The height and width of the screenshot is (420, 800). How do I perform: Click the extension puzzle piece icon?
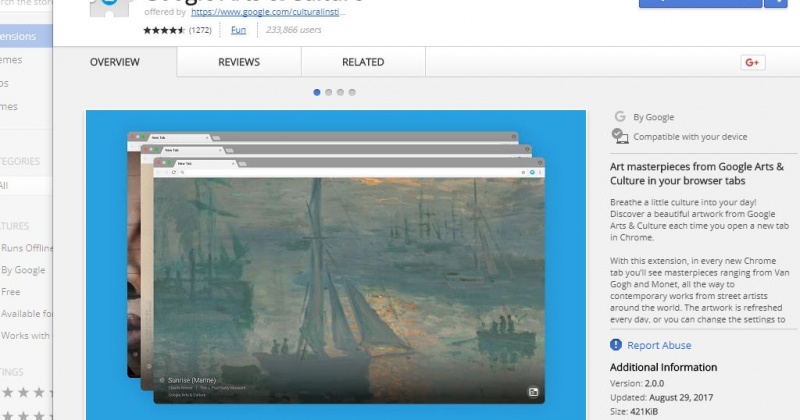(112, 7)
